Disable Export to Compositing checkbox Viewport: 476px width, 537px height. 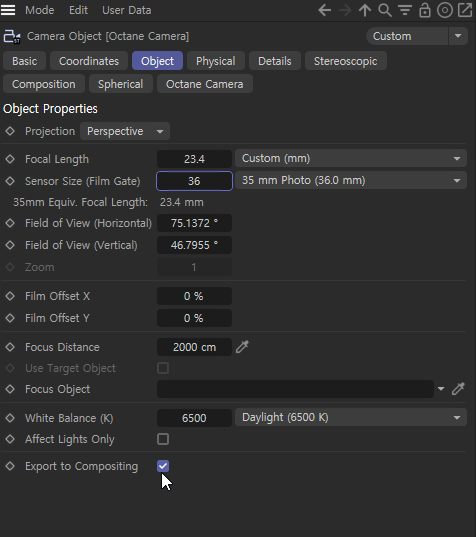point(163,466)
